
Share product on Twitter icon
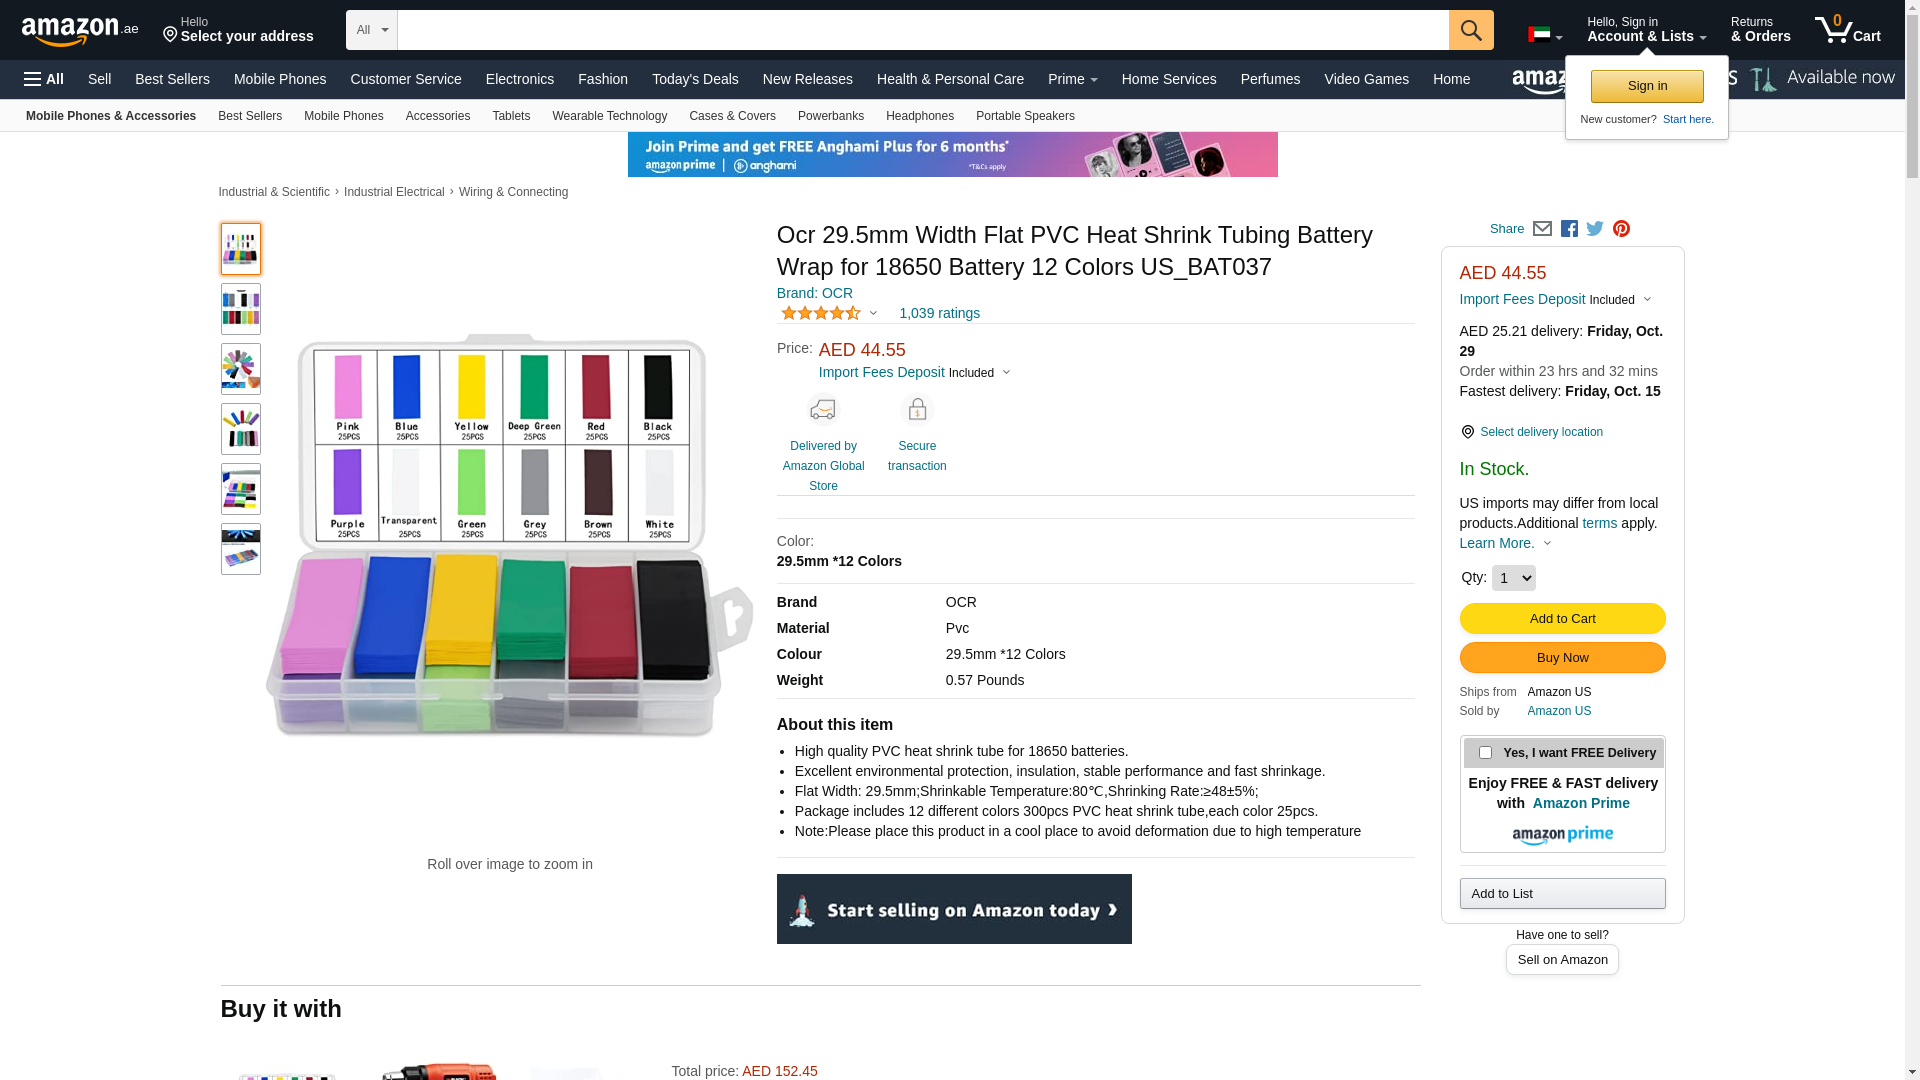pos(1595,229)
